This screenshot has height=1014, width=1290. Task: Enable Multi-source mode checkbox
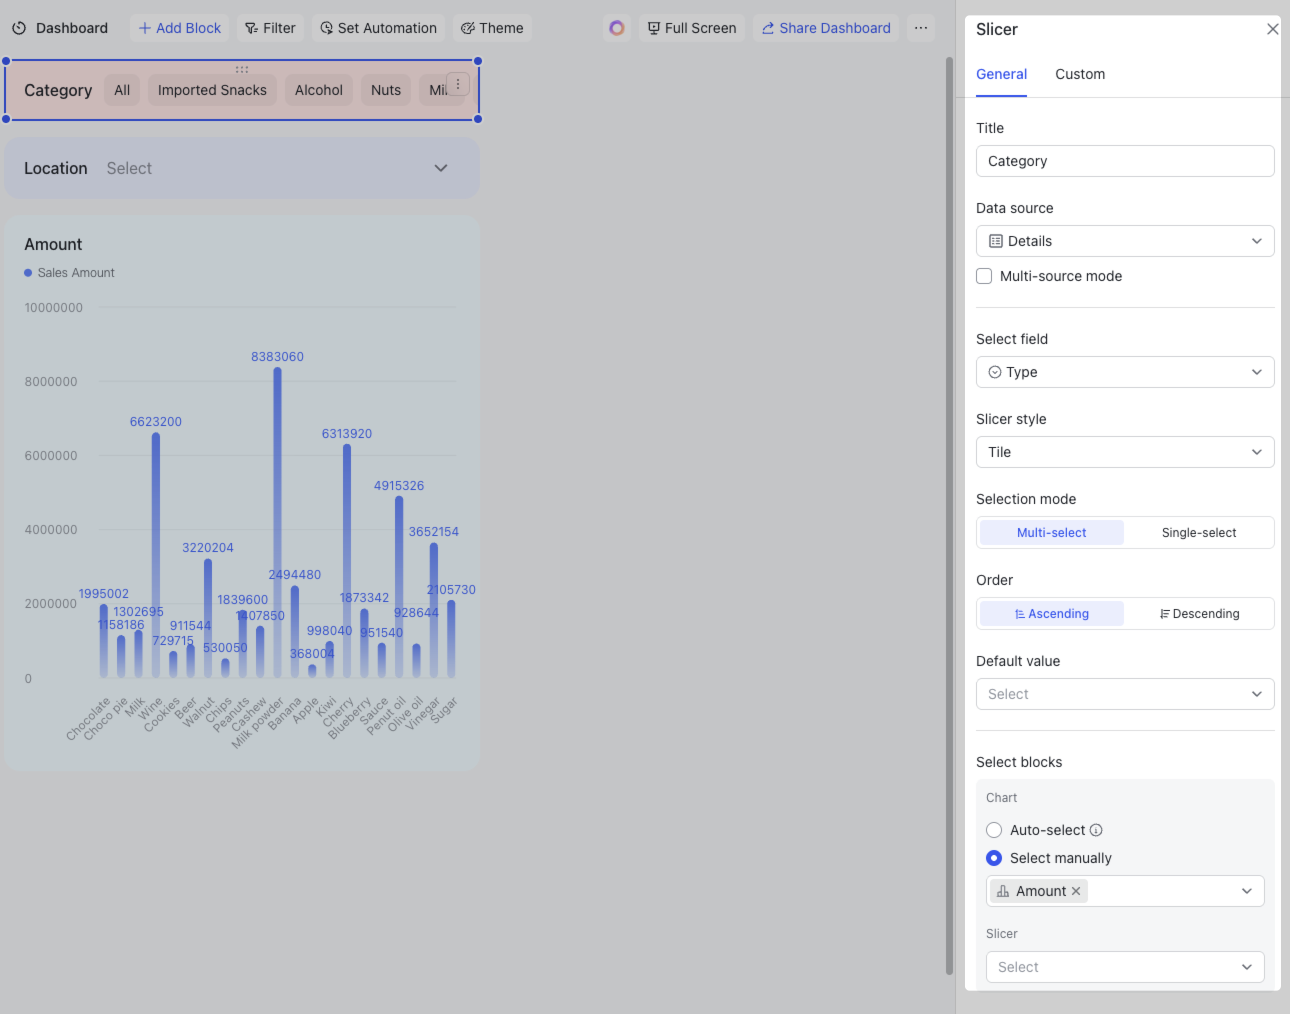pos(984,276)
